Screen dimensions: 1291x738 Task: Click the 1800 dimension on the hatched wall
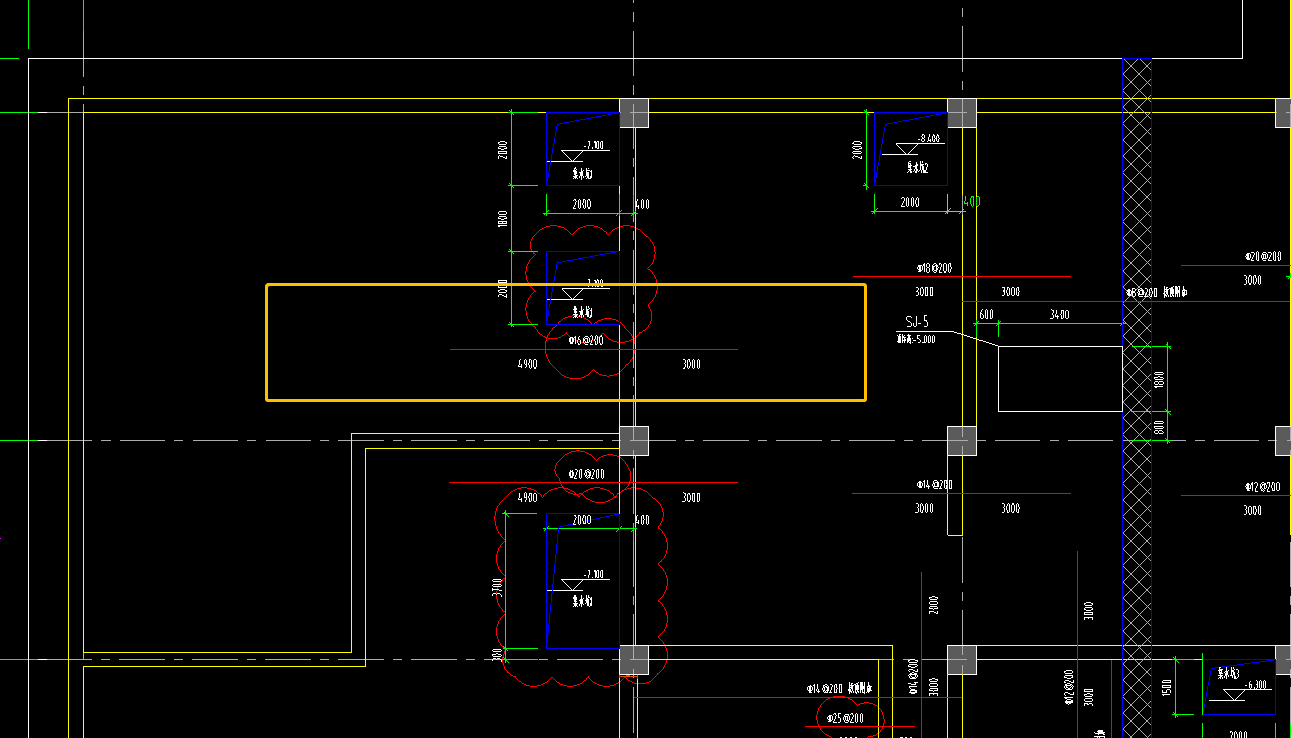(1159, 381)
